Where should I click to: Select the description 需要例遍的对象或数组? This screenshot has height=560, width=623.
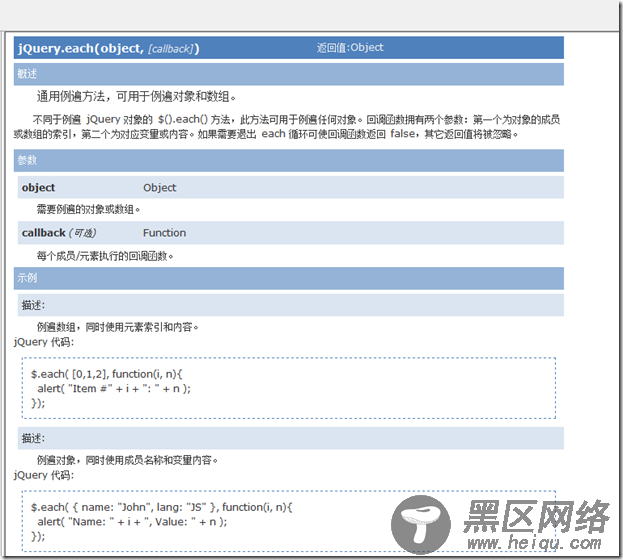(89, 209)
